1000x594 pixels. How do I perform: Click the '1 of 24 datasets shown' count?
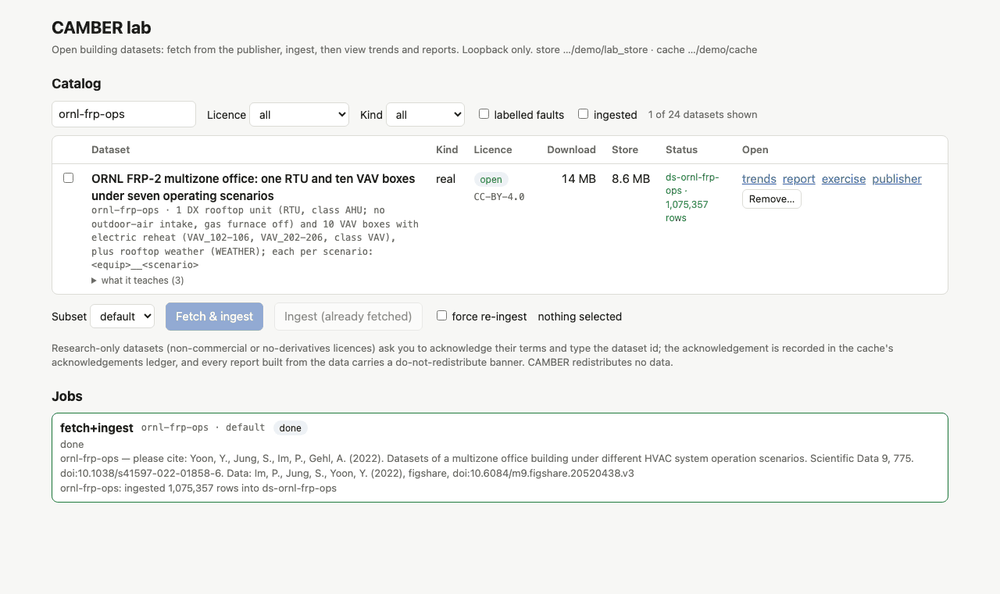pyautogui.click(x=703, y=115)
